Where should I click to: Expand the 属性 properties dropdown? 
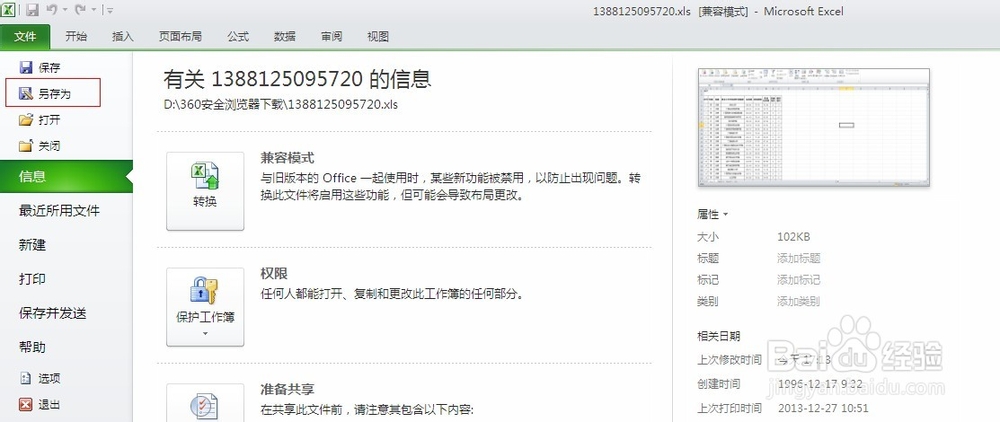(712, 215)
